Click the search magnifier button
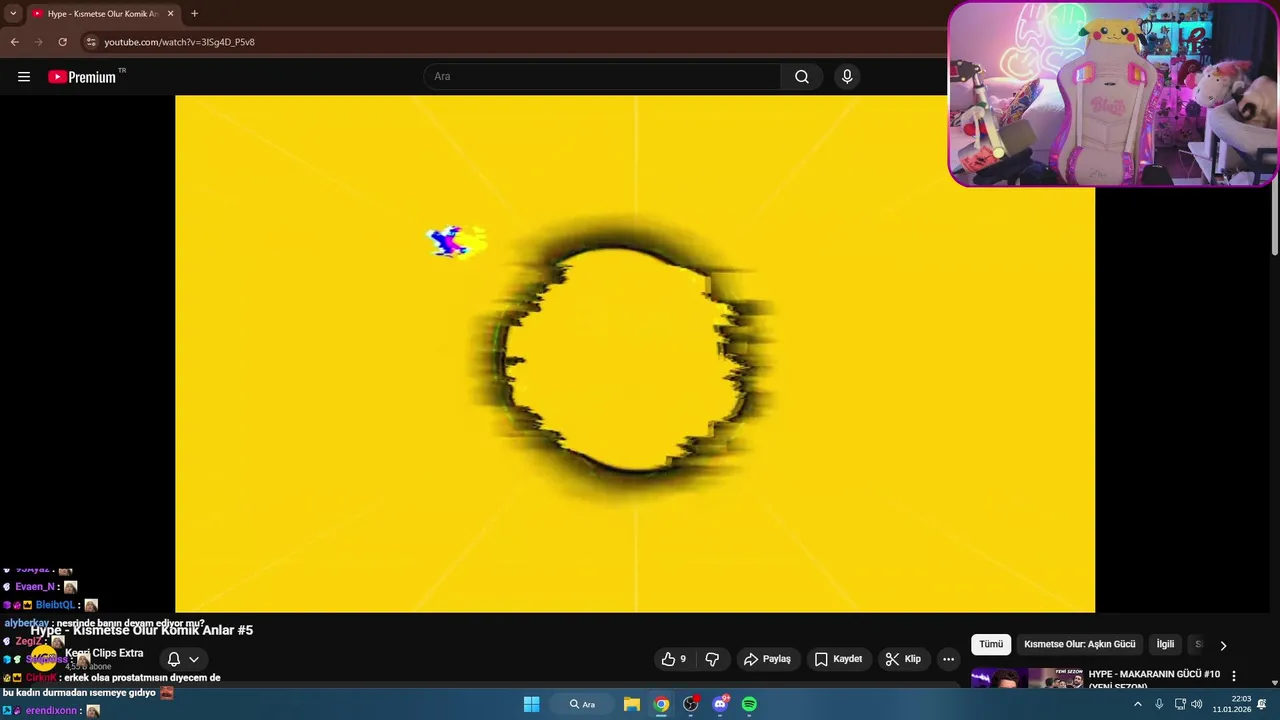1280x720 pixels. point(802,77)
